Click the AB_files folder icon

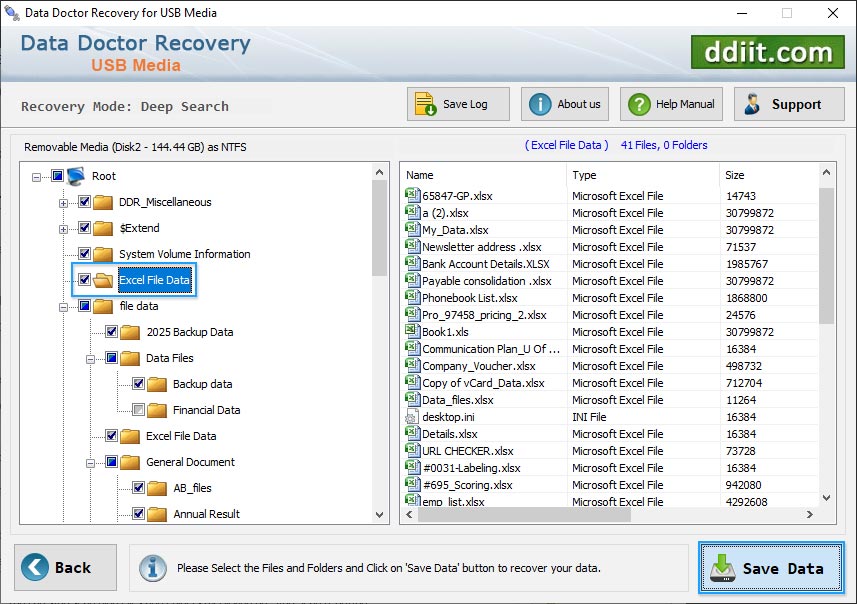157,489
